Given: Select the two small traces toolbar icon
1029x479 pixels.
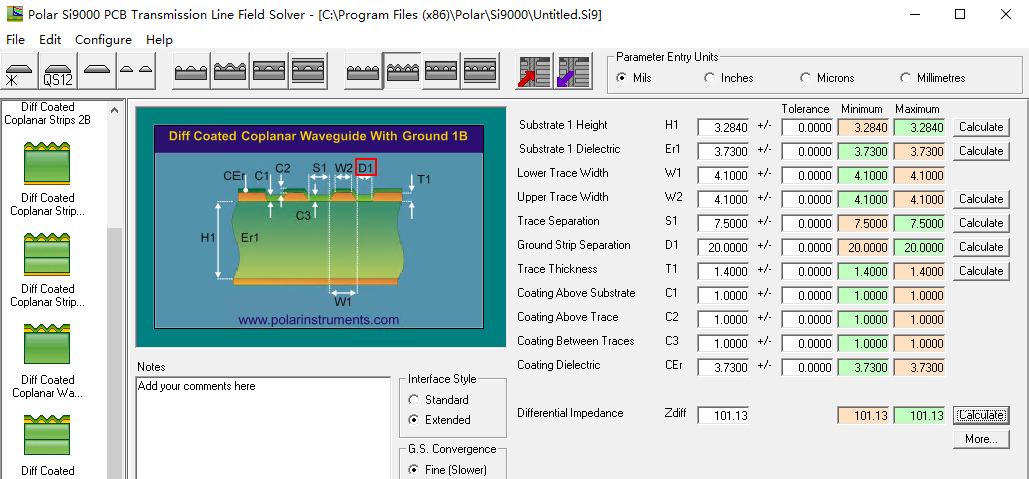Looking at the screenshot, I should click(136, 71).
